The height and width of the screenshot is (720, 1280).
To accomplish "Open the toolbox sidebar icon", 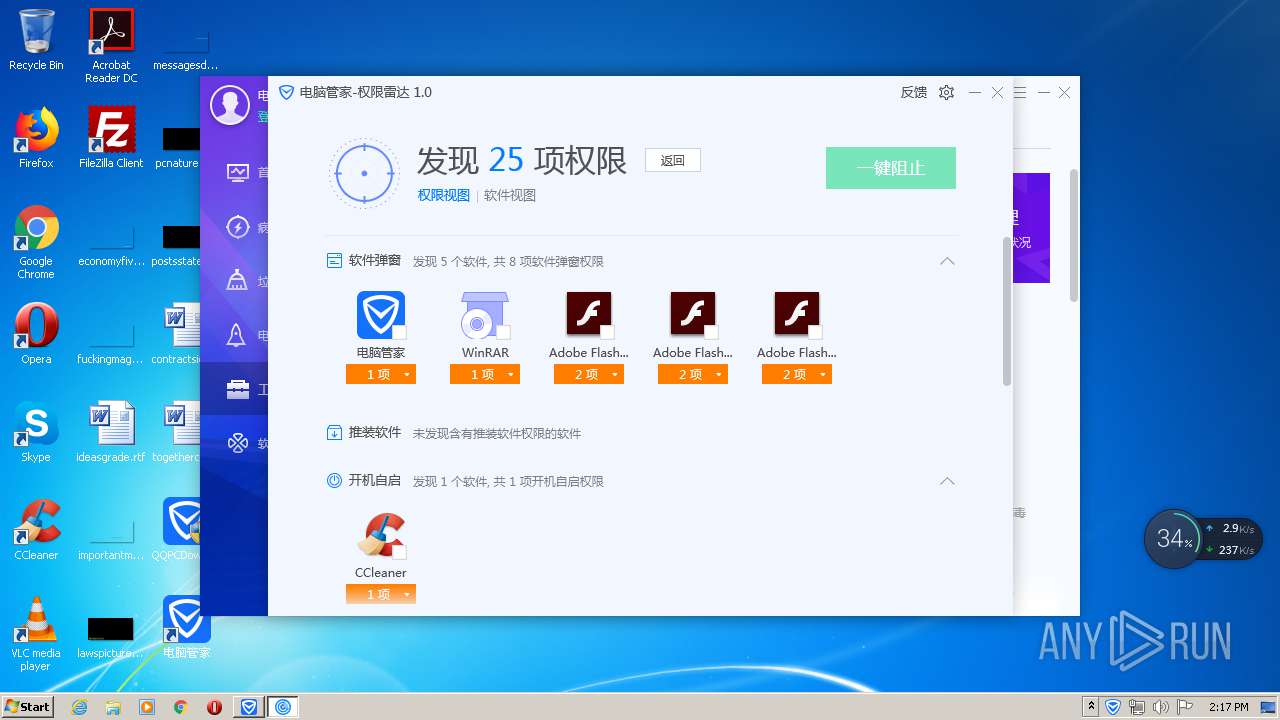I will [x=237, y=389].
